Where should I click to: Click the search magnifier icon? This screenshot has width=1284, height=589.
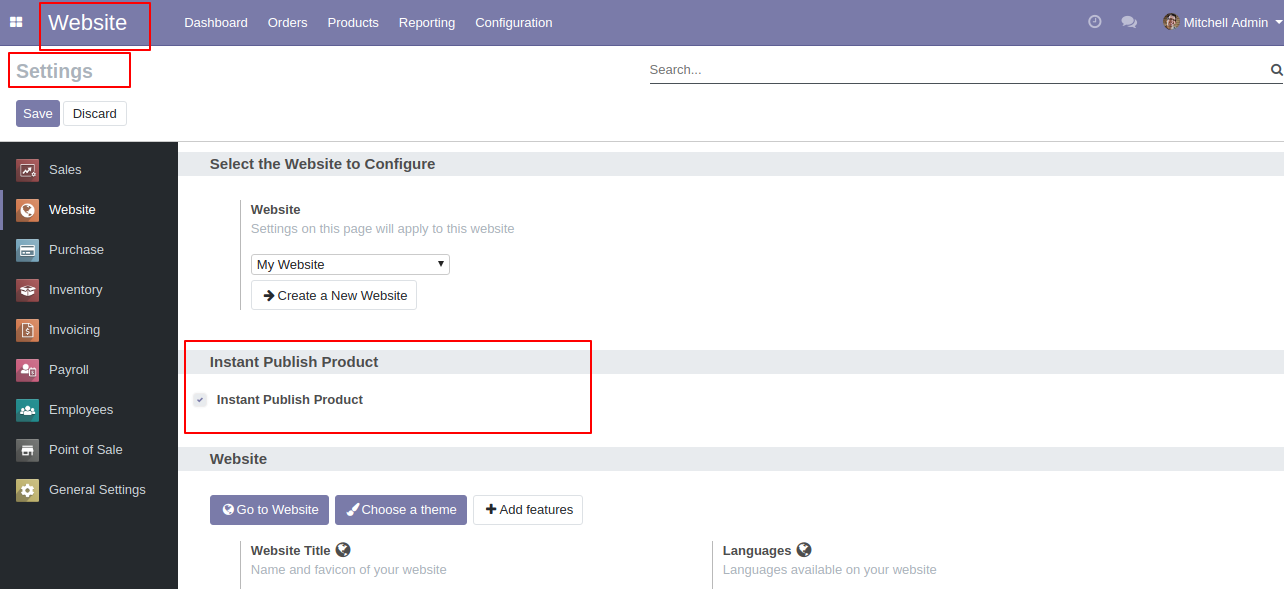click(1276, 70)
